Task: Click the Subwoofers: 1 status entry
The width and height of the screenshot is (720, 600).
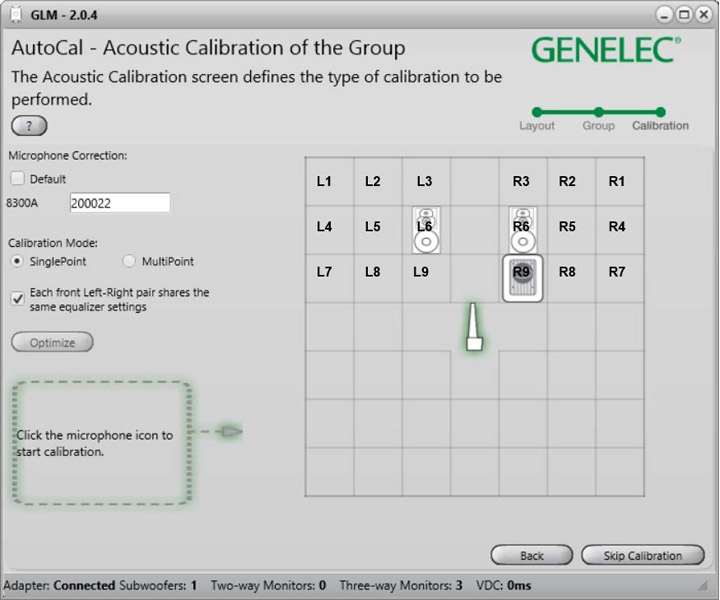Action: click(158, 585)
